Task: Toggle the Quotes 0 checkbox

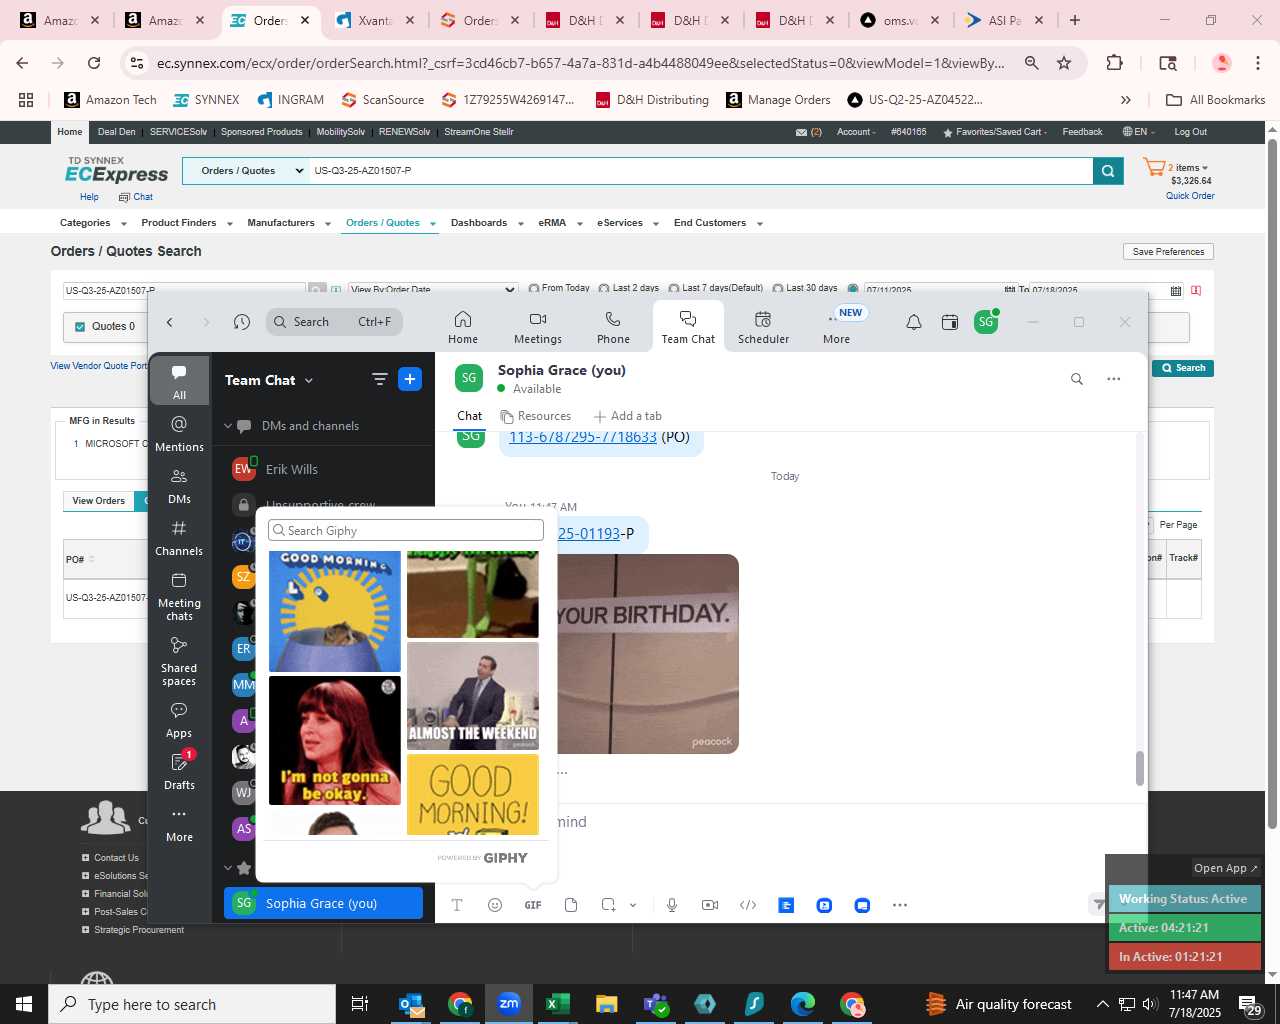Action: point(80,326)
